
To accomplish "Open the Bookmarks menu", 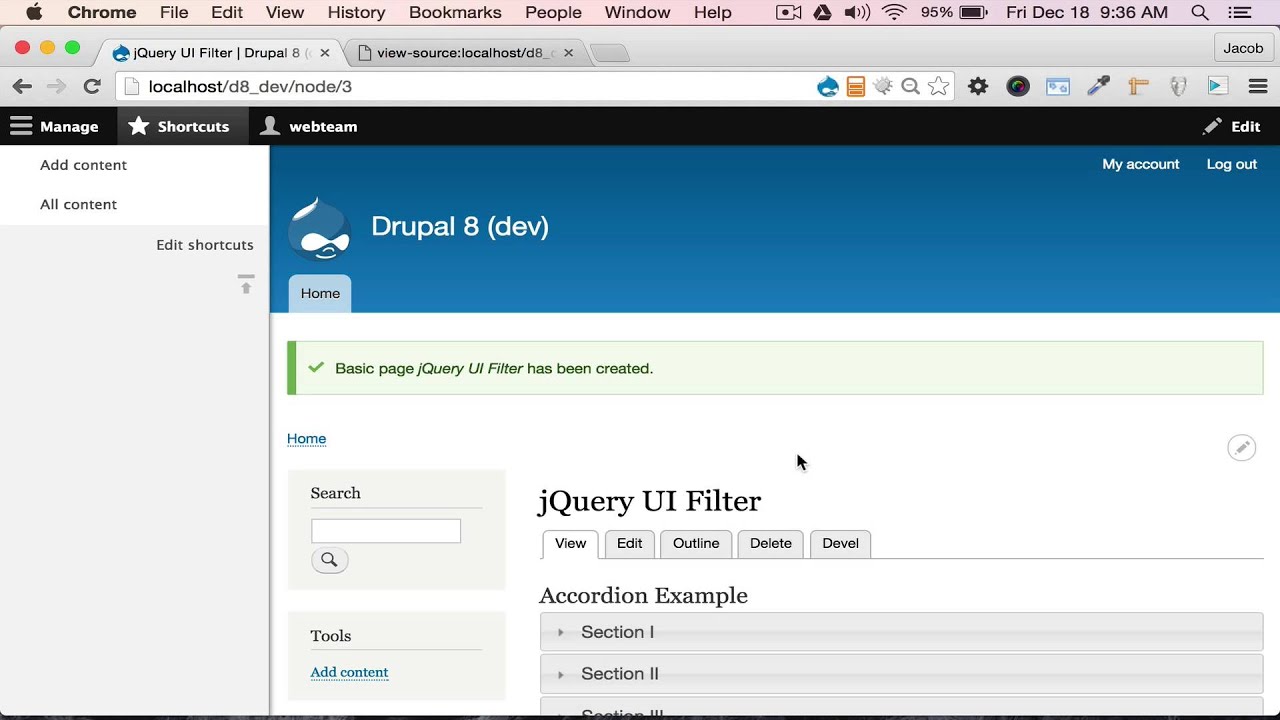I will [x=455, y=13].
